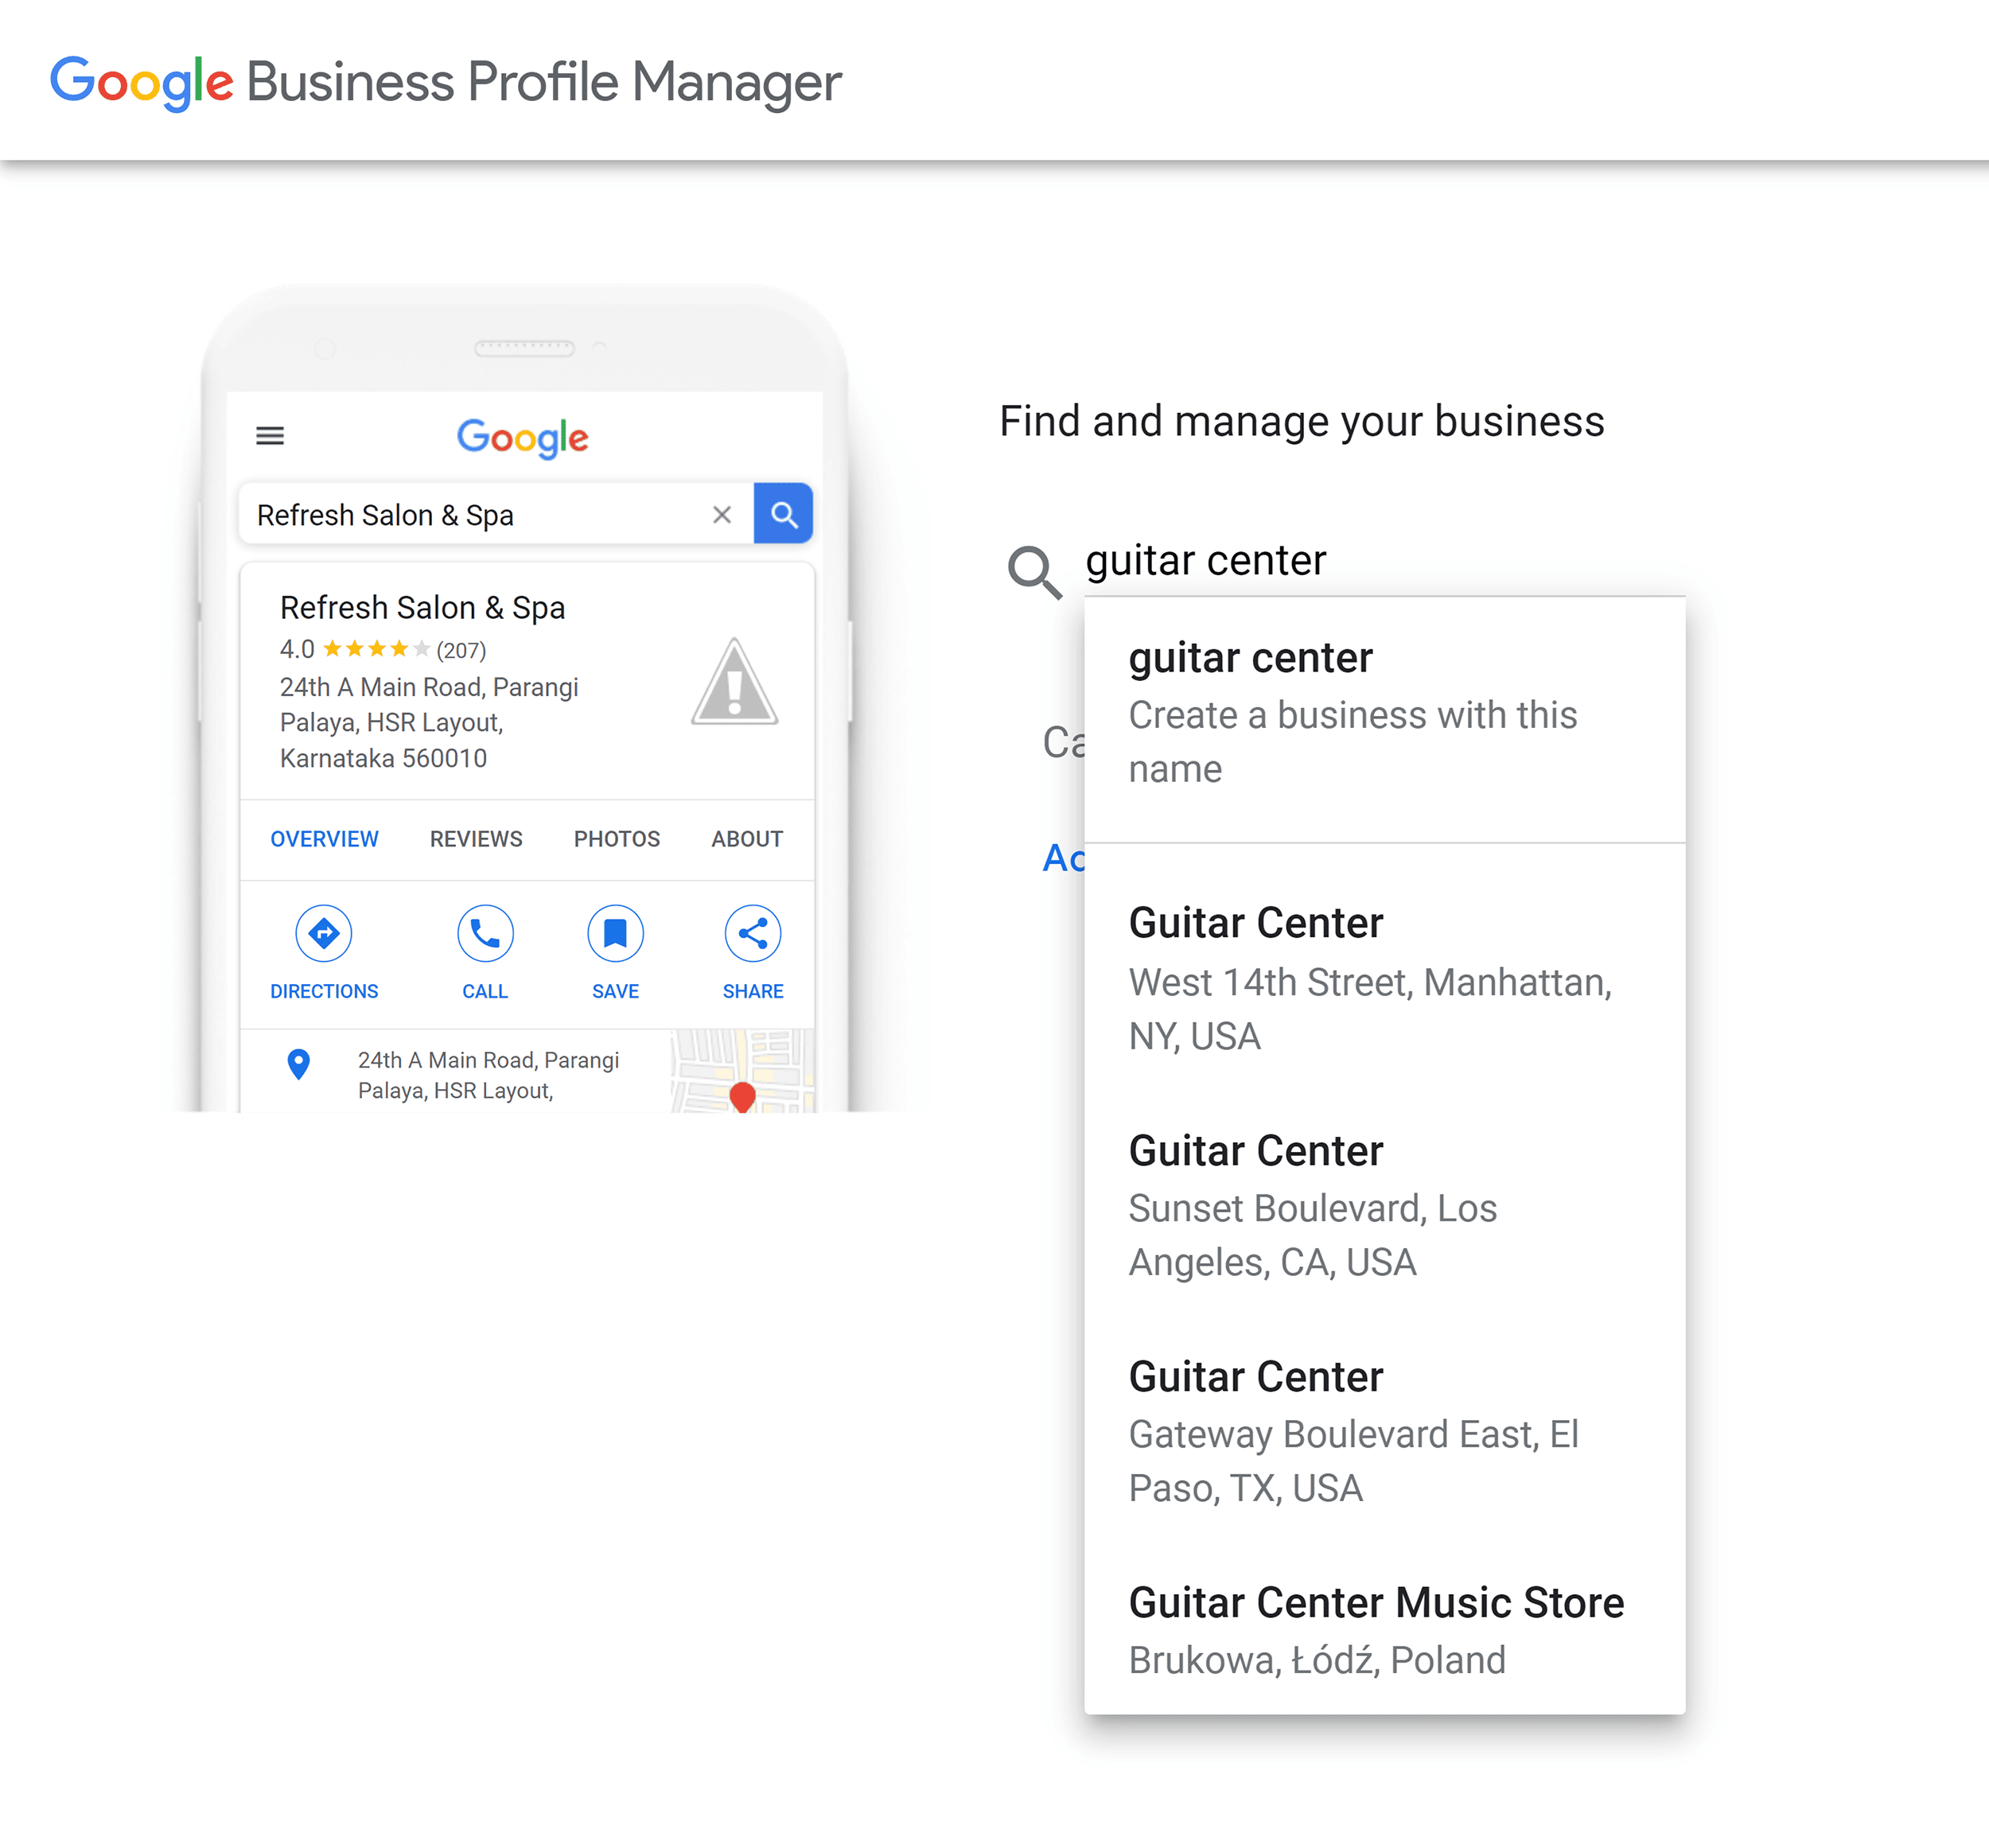Click the SAVE label

pos(616,991)
